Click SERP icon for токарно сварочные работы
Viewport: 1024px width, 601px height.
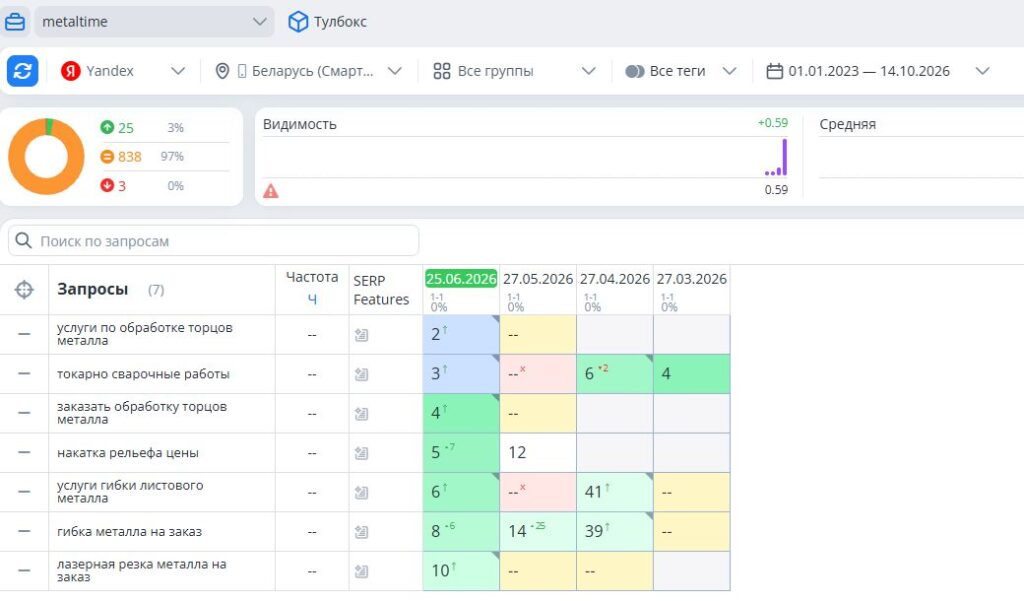tap(361, 374)
